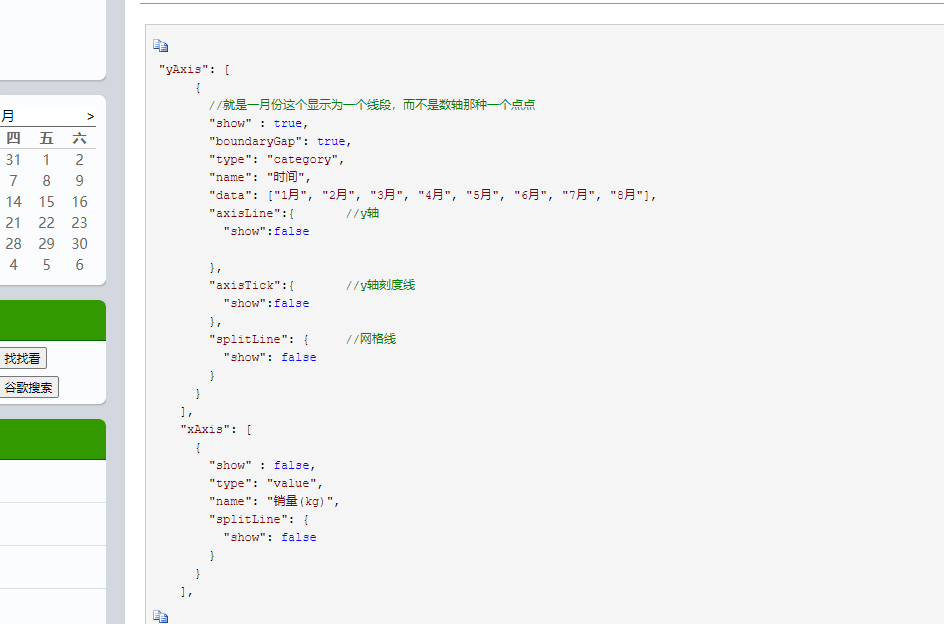Screen dimensions: 944x624
Task: Click the "name": "时间" line
Action: click(259, 177)
